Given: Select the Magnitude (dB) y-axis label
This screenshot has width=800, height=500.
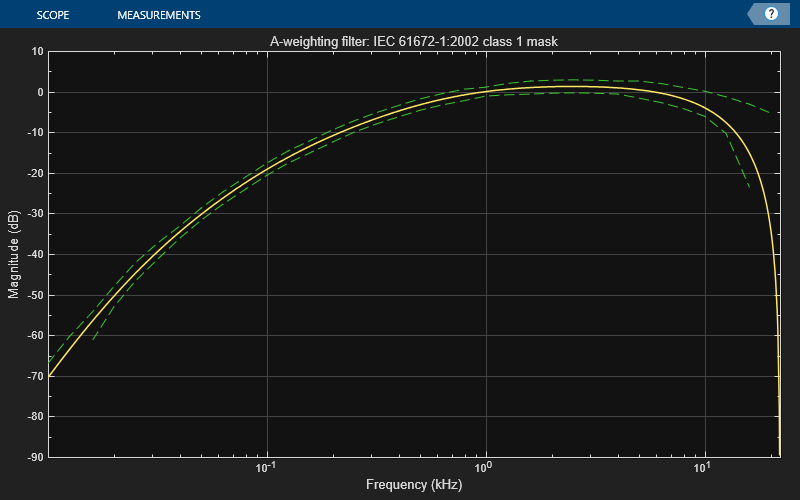Looking at the screenshot, I should [13, 254].
